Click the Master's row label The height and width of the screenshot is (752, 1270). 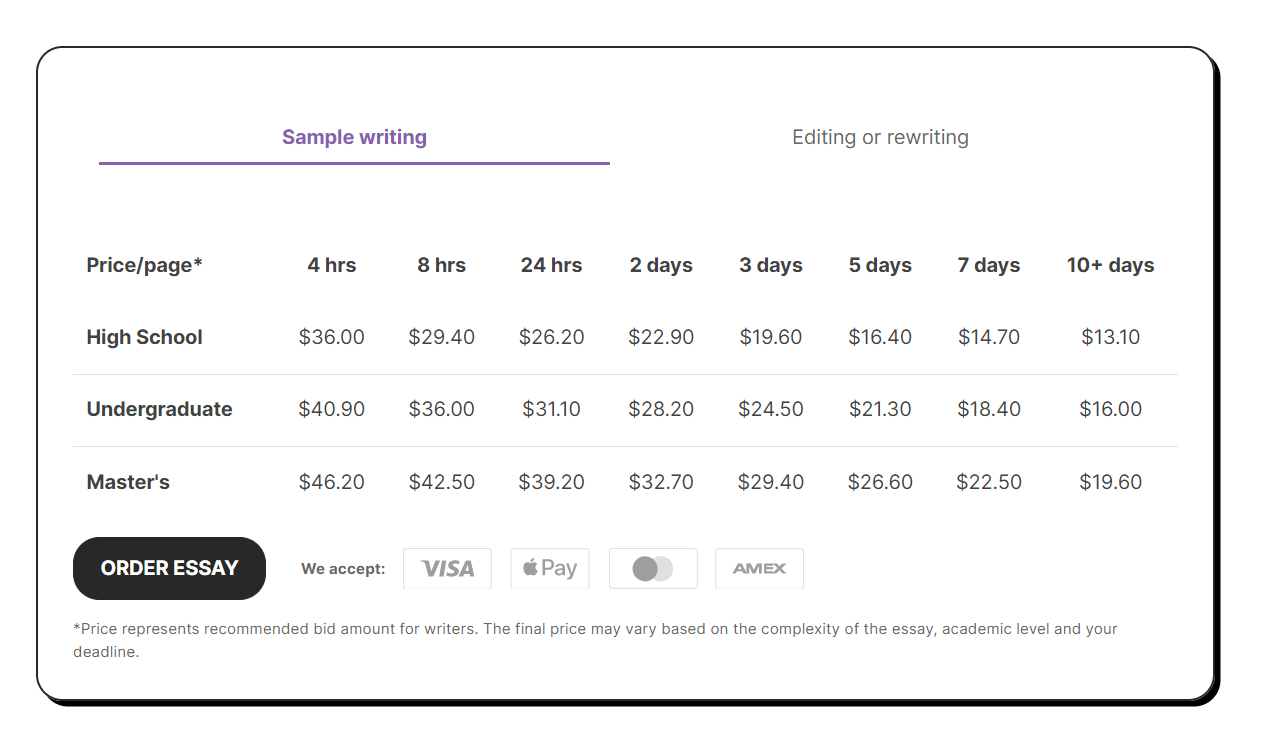point(128,482)
